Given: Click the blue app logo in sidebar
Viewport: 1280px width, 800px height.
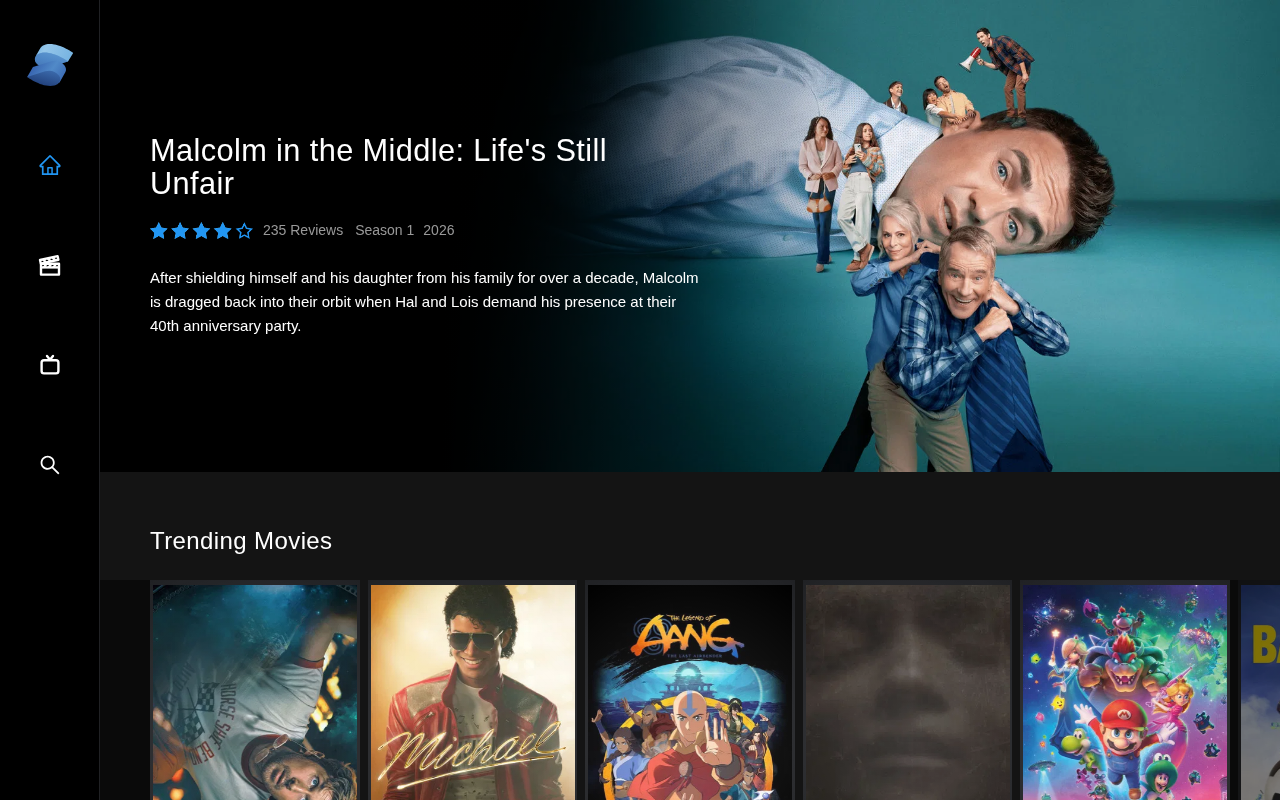Looking at the screenshot, I should tap(50, 65).
